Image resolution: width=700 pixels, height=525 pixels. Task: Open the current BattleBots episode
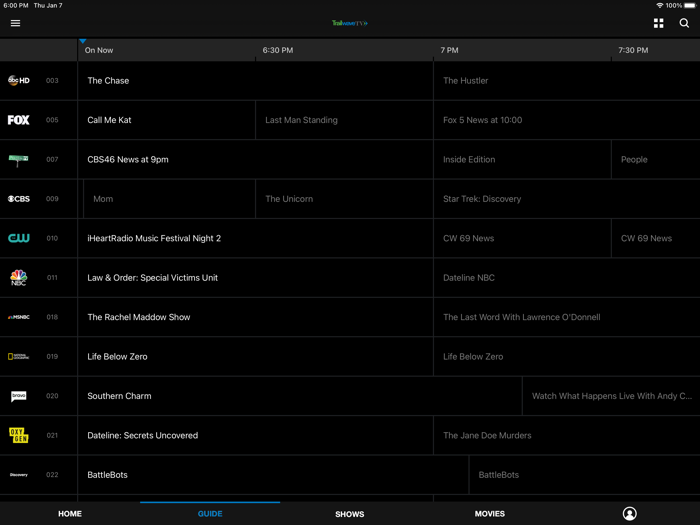(273, 475)
